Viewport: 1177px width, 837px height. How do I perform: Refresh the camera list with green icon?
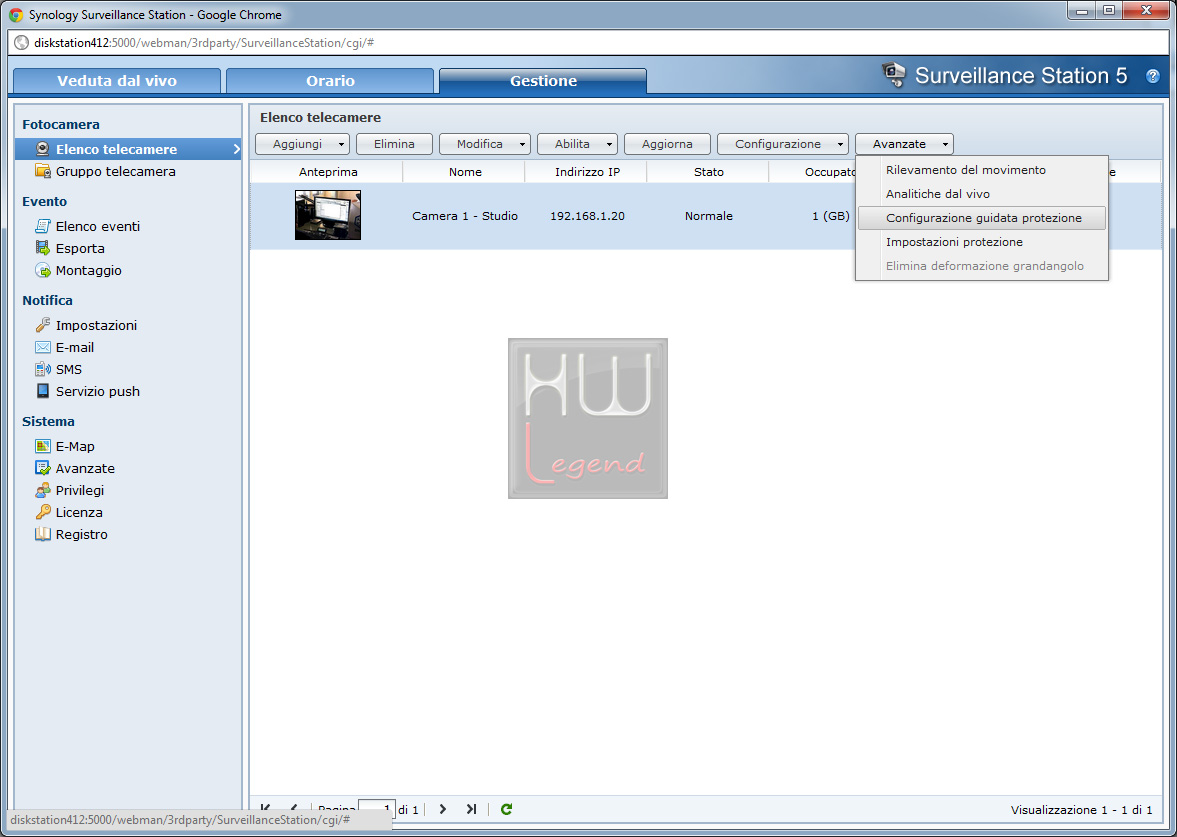click(x=506, y=808)
